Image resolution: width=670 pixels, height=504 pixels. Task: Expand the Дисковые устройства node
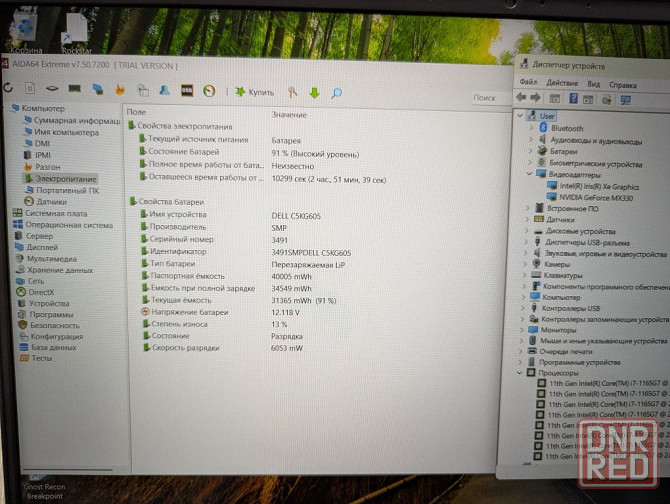[x=527, y=231]
